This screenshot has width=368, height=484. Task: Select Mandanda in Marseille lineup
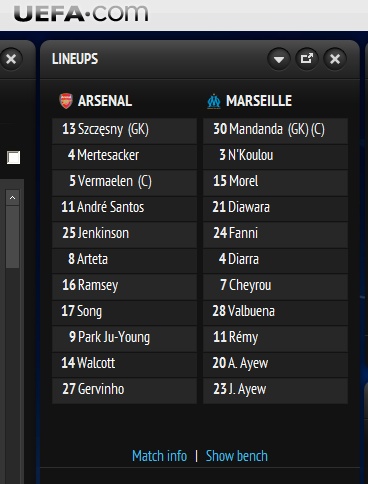pyautogui.click(x=276, y=129)
